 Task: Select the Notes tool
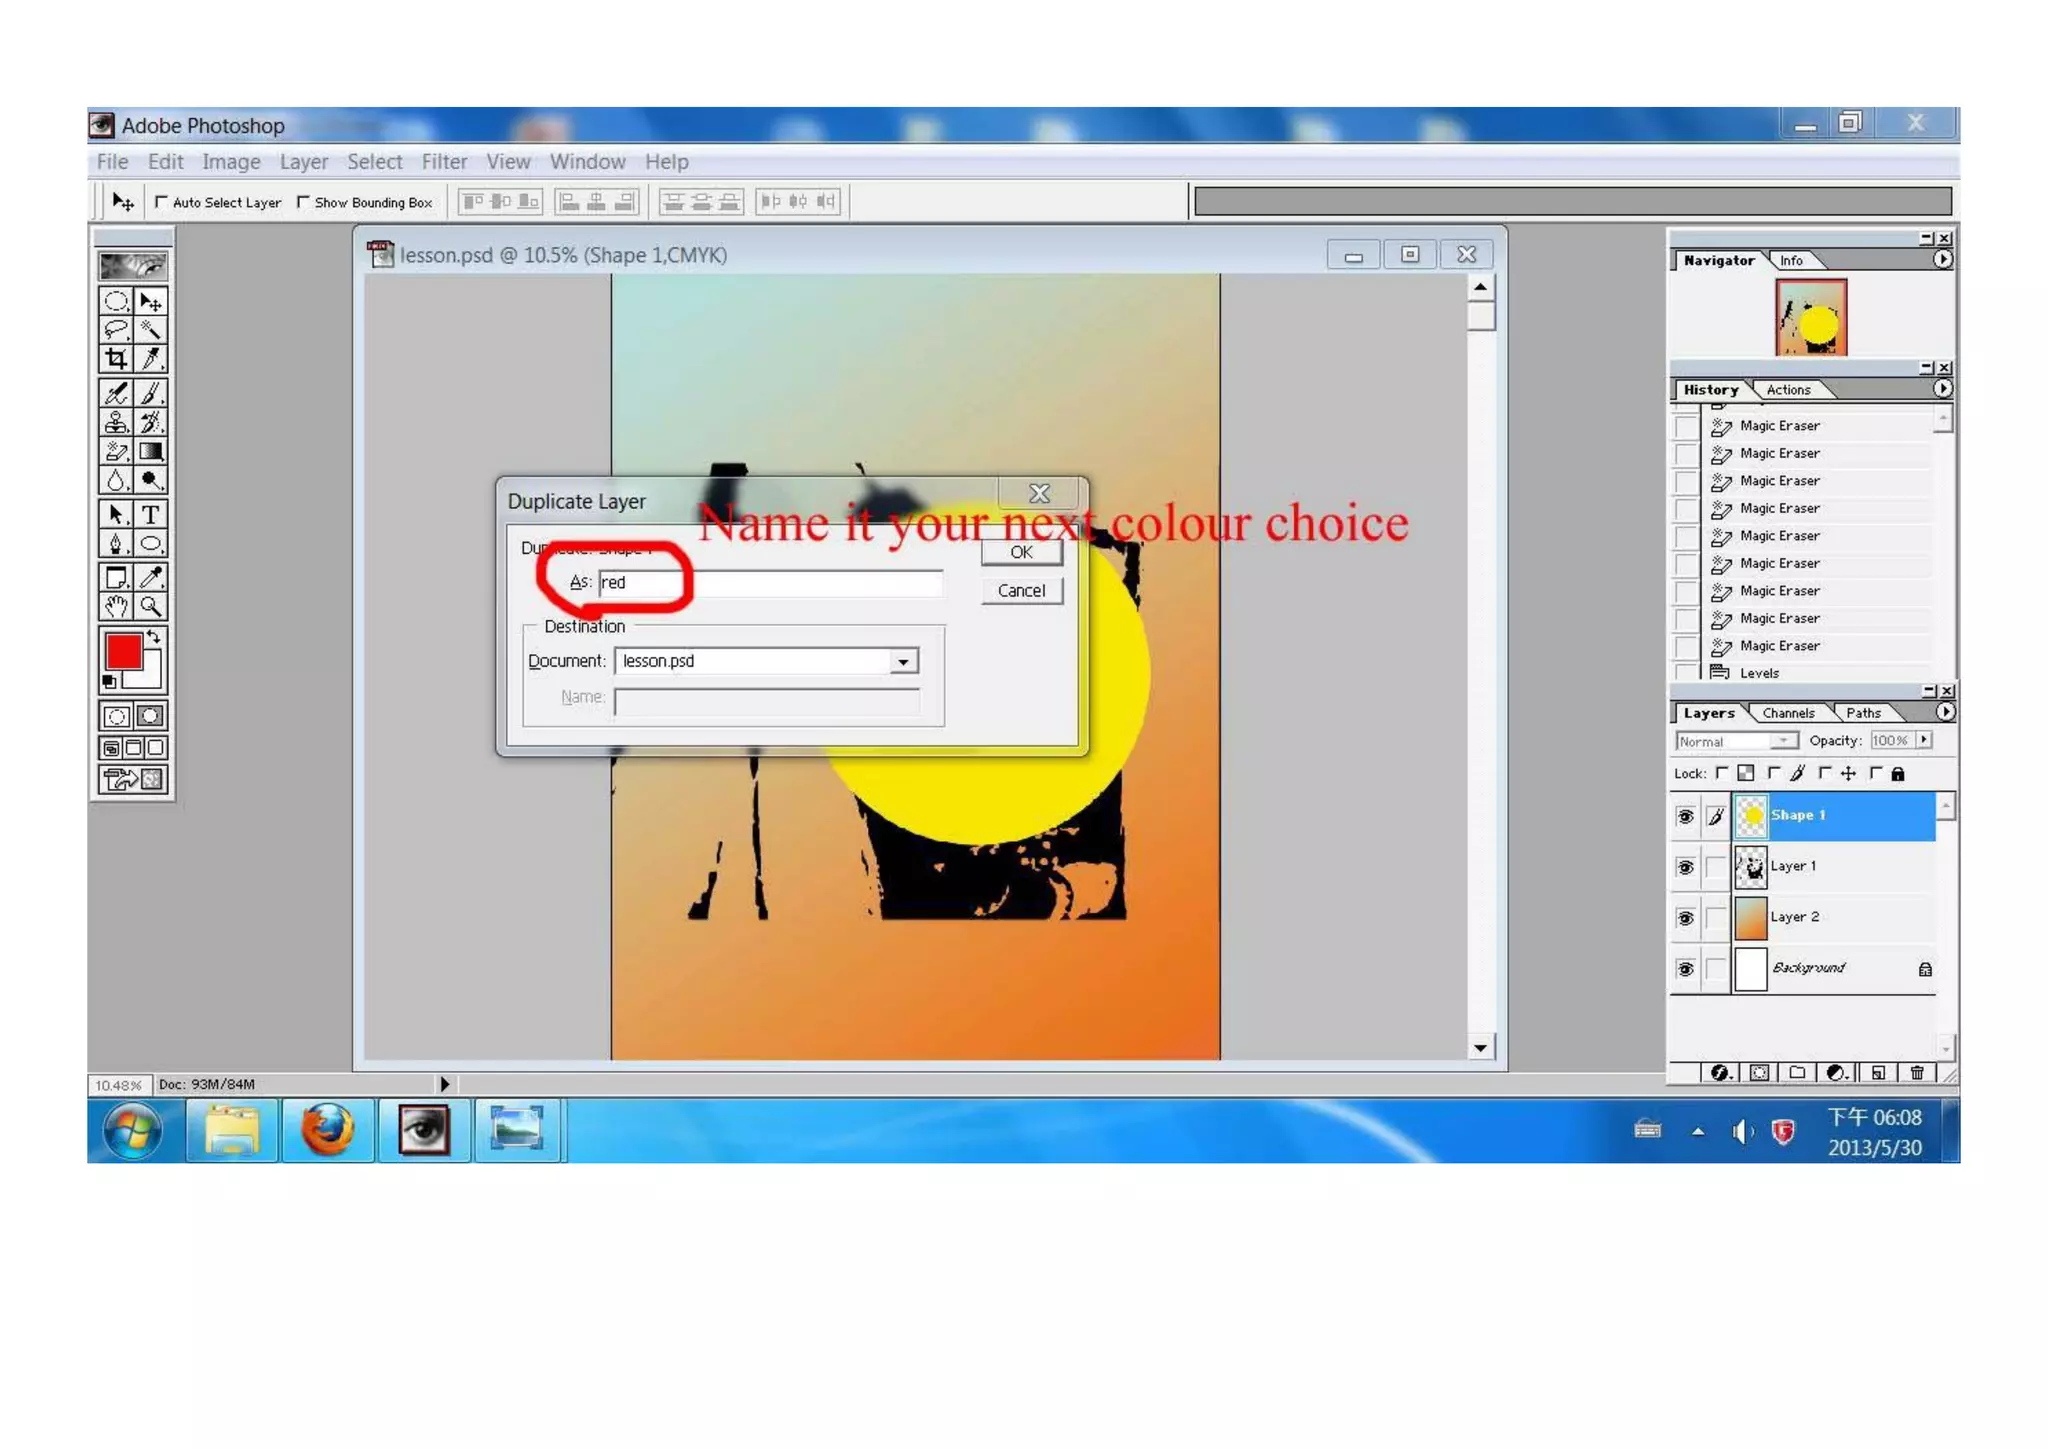tap(116, 577)
